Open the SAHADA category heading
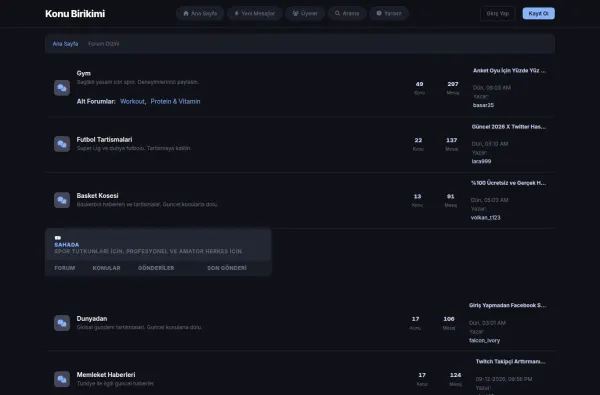Viewport: 600px width, 395px height. tap(67, 245)
